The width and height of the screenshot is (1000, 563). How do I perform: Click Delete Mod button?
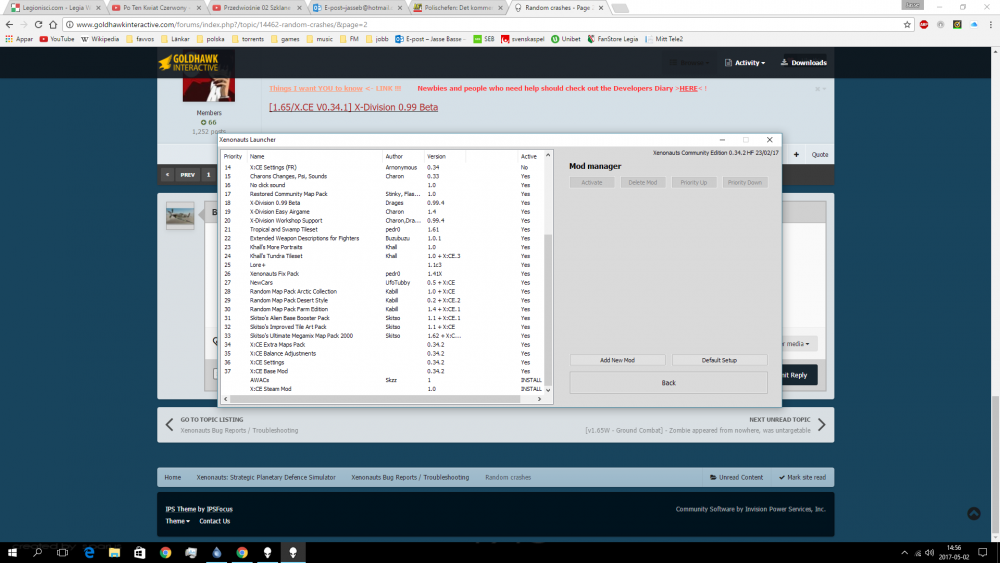coord(643,182)
